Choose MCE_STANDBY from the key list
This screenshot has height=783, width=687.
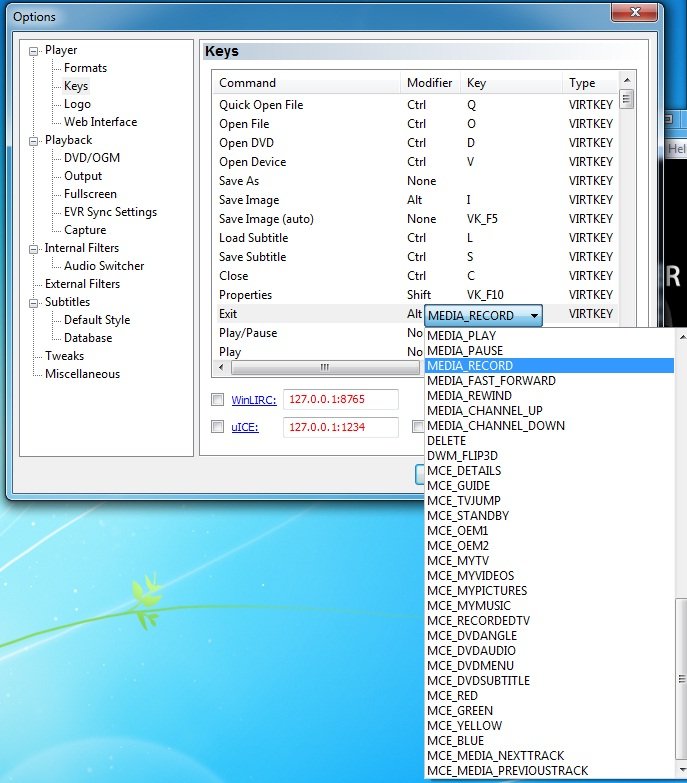tap(549, 515)
